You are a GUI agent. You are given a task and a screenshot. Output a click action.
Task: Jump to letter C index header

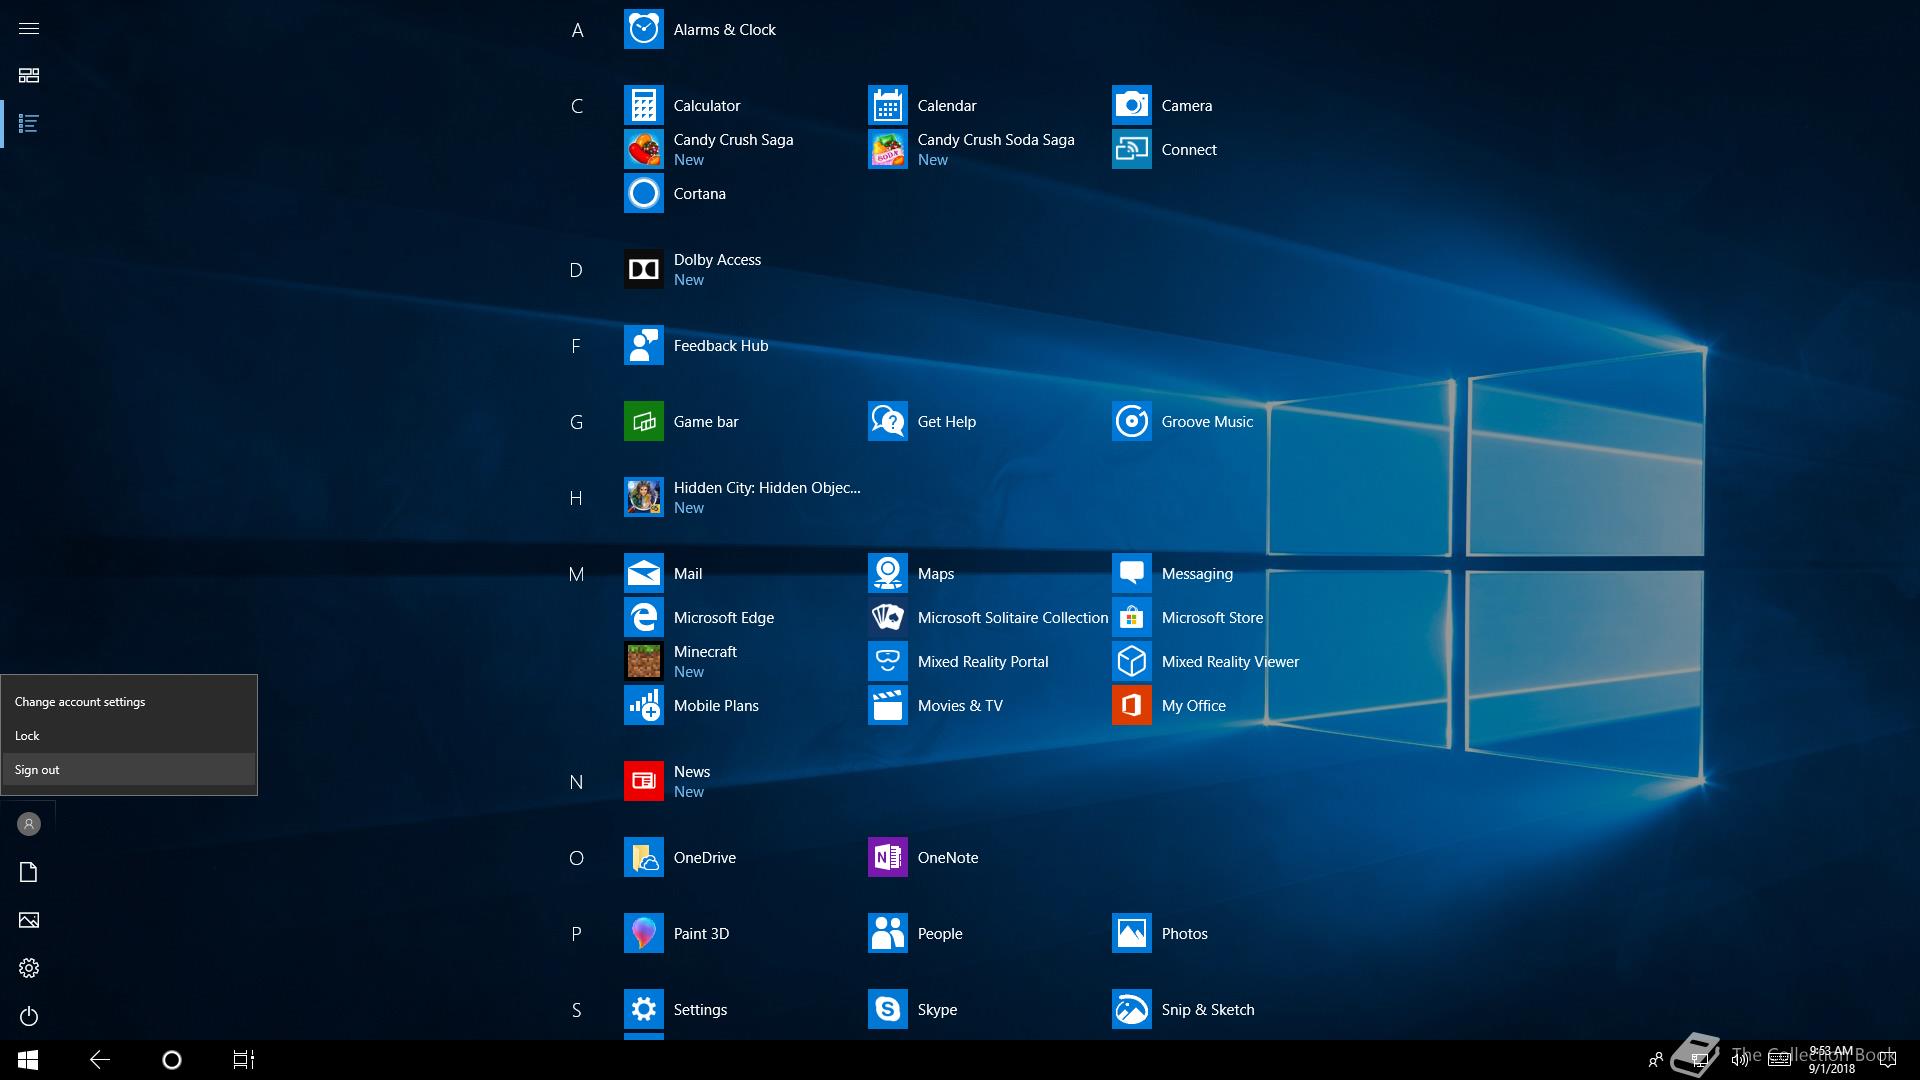click(x=577, y=106)
